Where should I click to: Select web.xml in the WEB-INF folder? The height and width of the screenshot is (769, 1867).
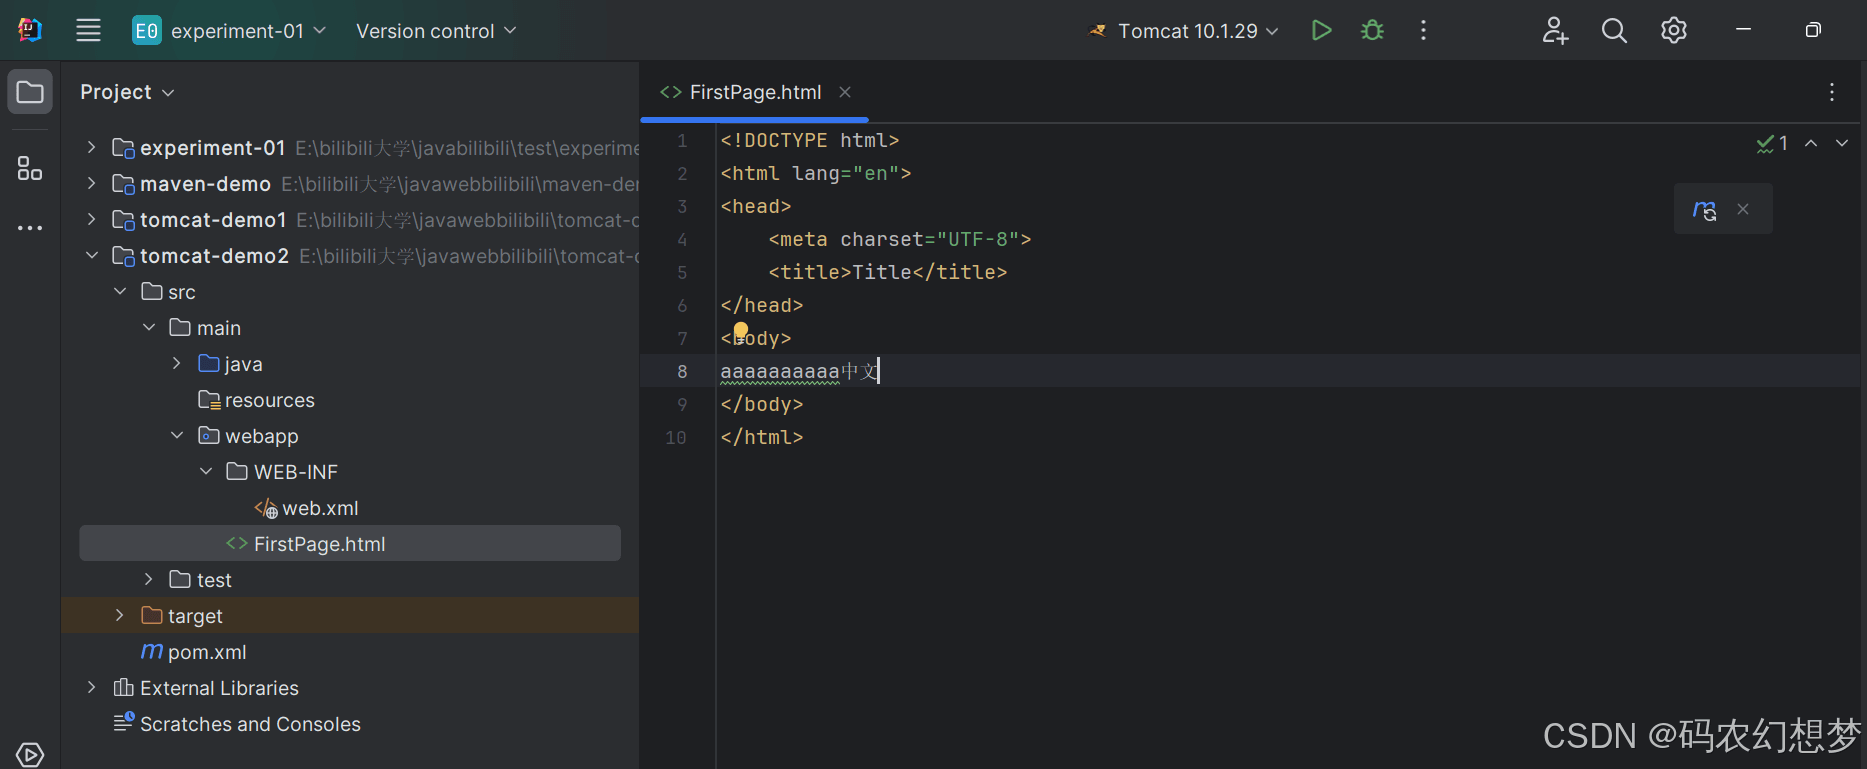click(319, 508)
